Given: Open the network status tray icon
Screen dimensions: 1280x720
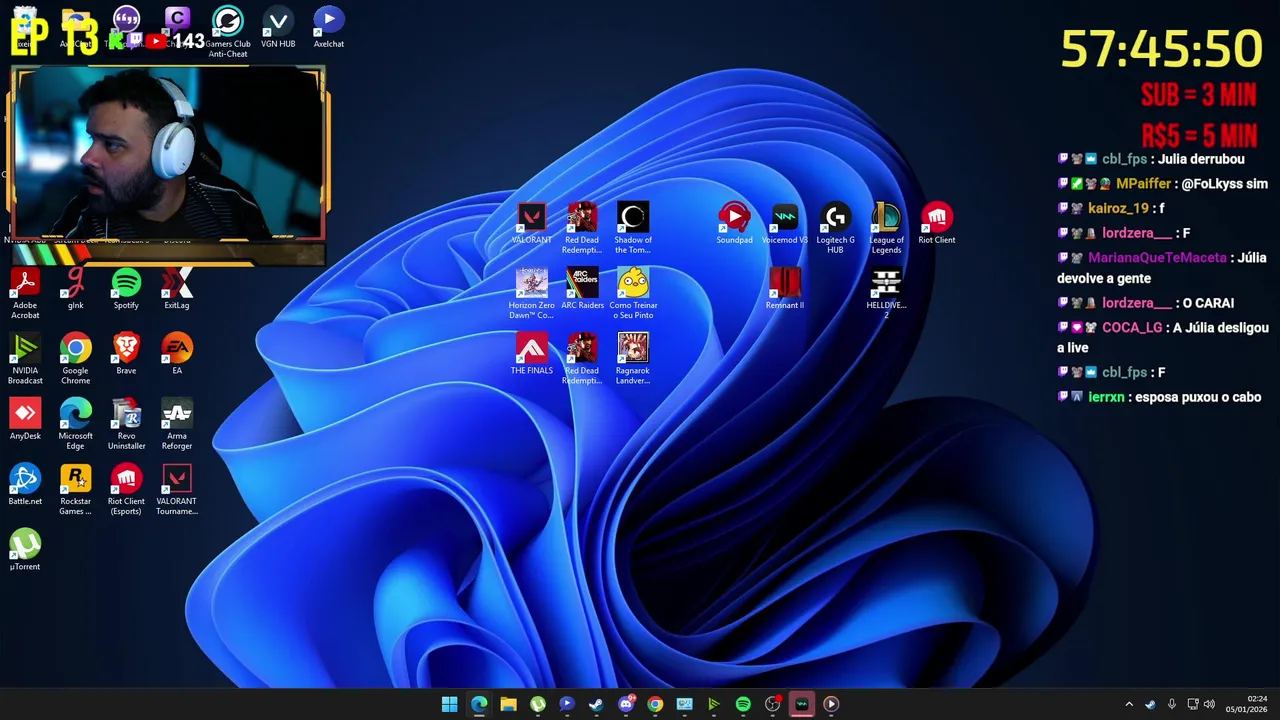Looking at the screenshot, I should [x=1193, y=704].
